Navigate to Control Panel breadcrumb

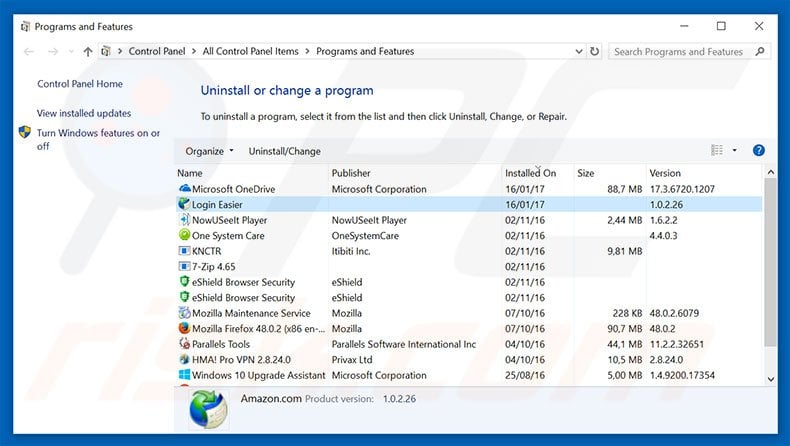pyautogui.click(x=157, y=51)
